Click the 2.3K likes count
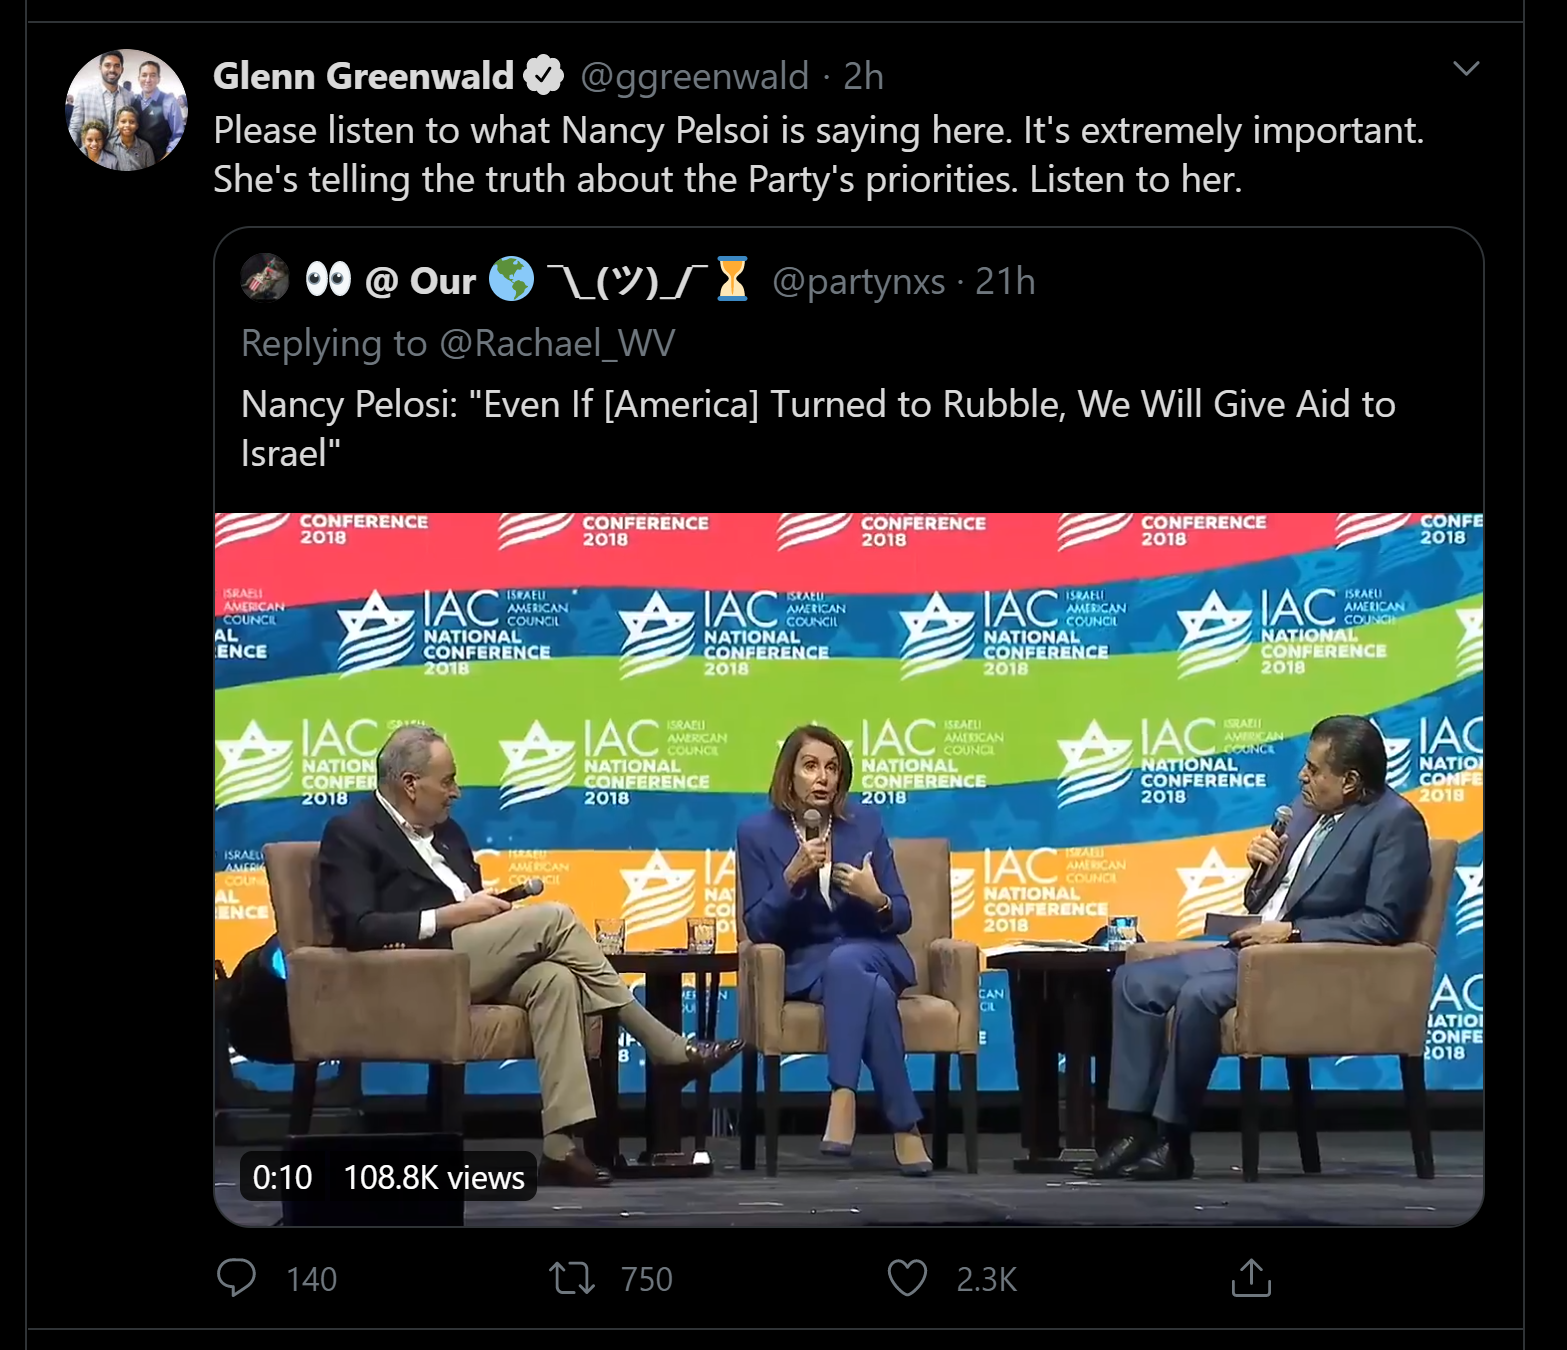Image resolution: width=1567 pixels, height=1350 pixels. [x=986, y=1279]
